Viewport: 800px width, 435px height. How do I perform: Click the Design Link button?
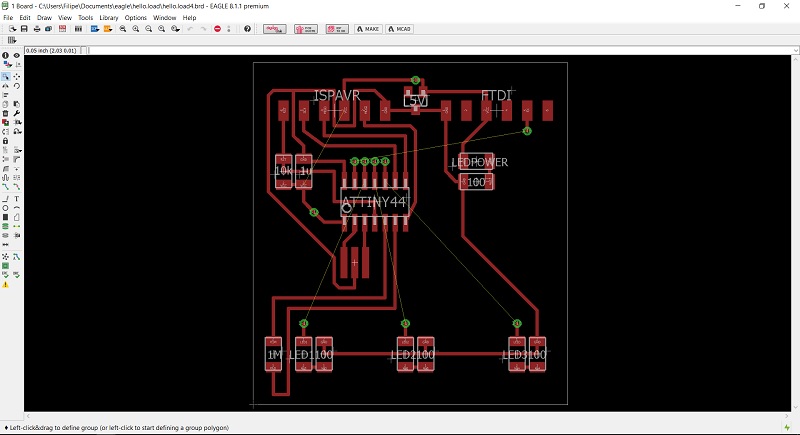click(x=274, y=29)
